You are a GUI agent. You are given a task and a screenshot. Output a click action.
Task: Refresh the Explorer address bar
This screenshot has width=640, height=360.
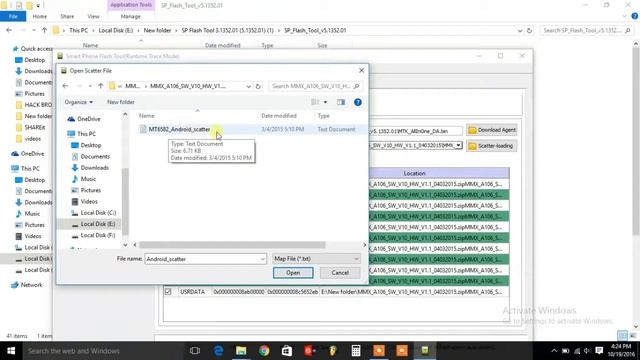[x=529, y=31]
